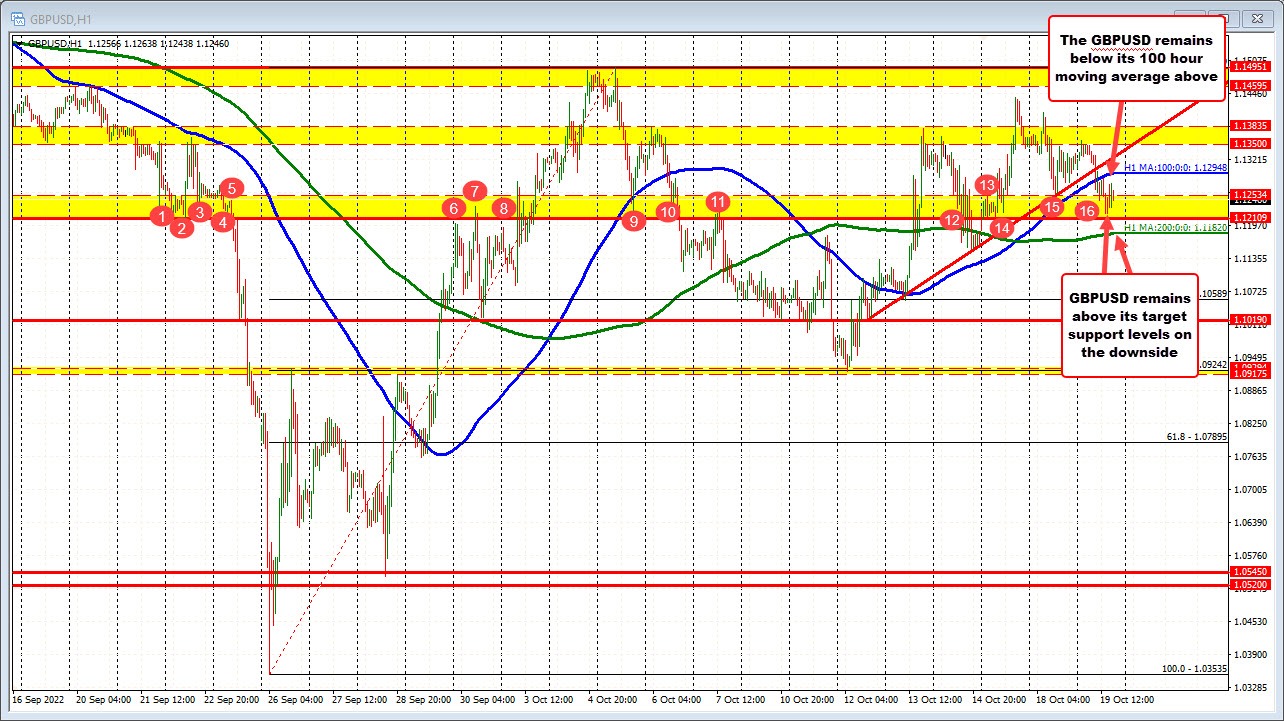The height and width of the screenshot is (721, 1284).
Task: Select the marker labeled 7
Action: pyautogui.click(x=474, y=189)
